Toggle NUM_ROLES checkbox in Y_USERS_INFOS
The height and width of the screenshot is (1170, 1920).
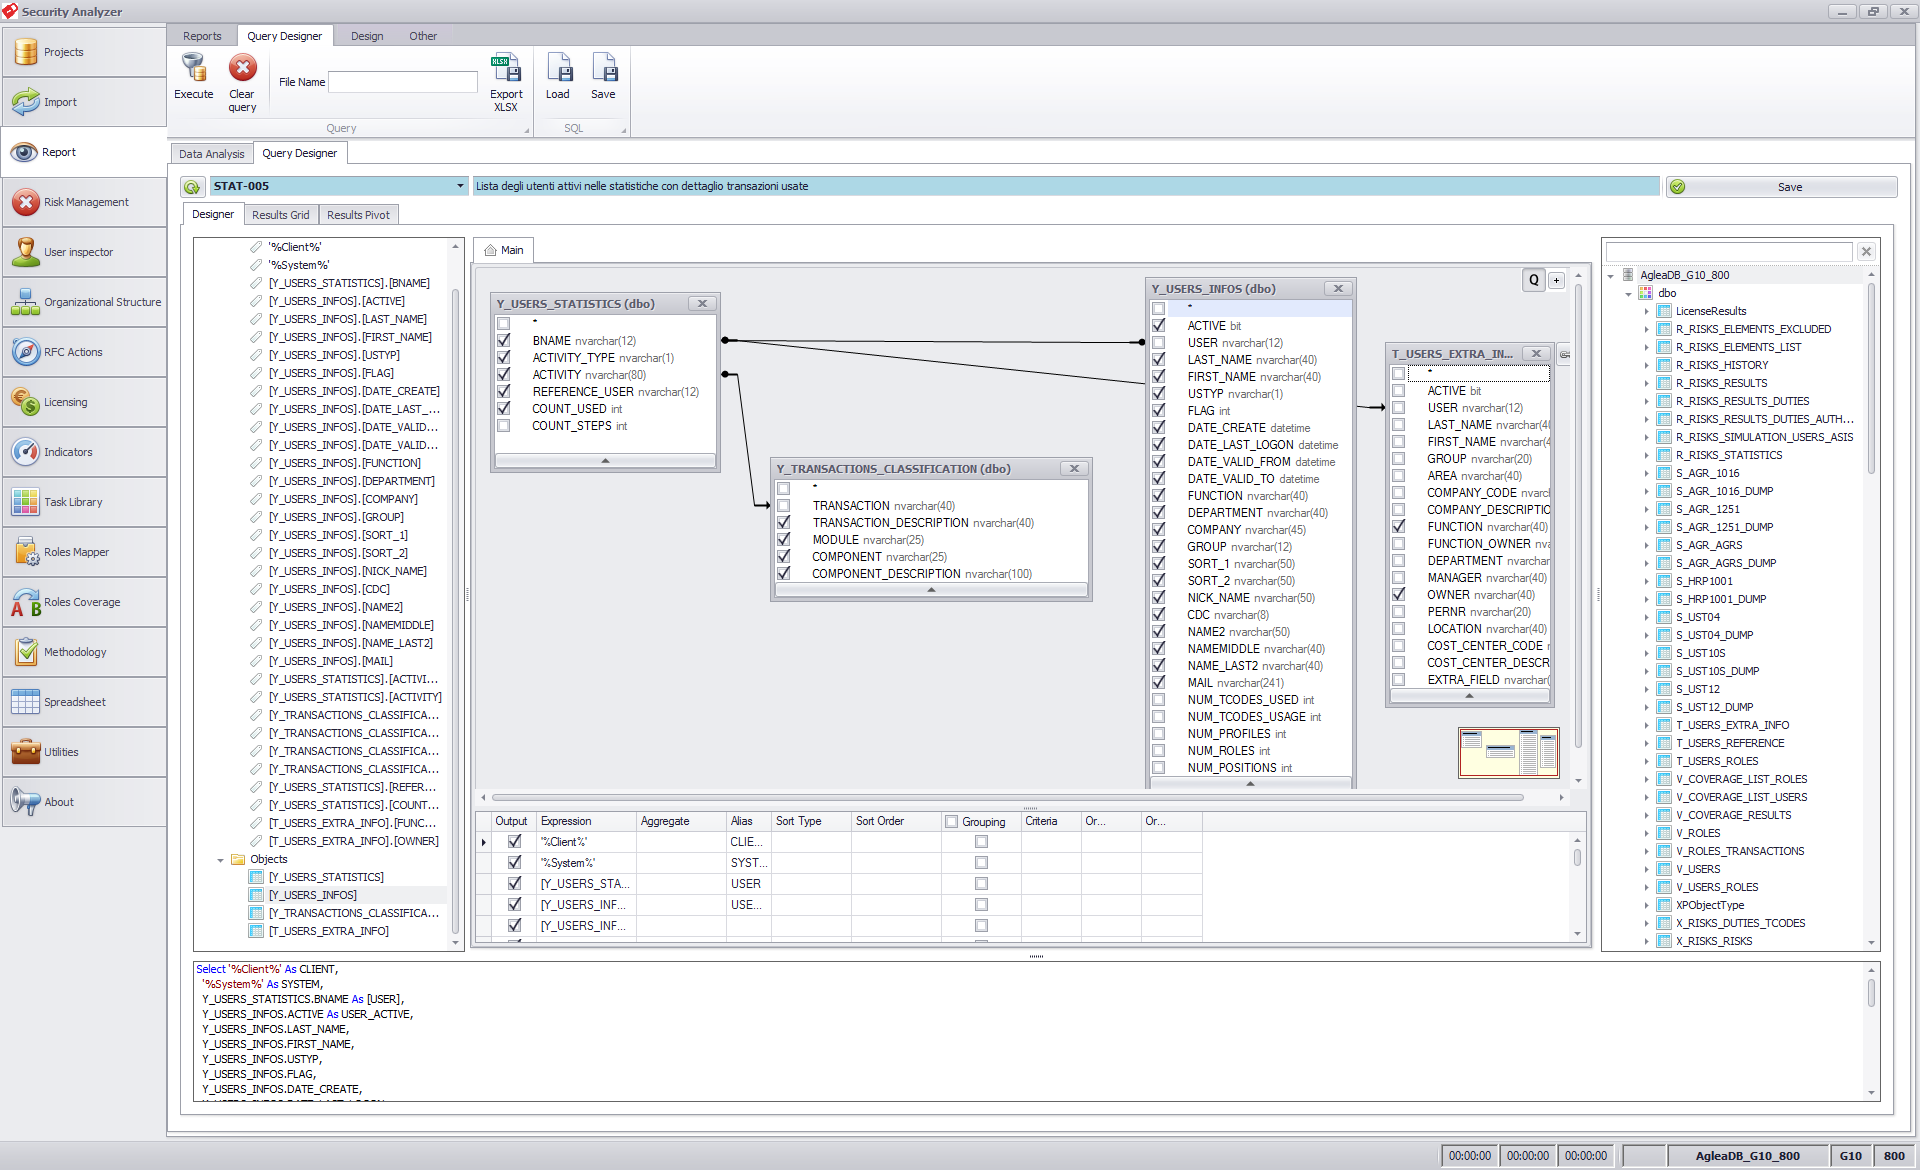(x=1159, y=751)
